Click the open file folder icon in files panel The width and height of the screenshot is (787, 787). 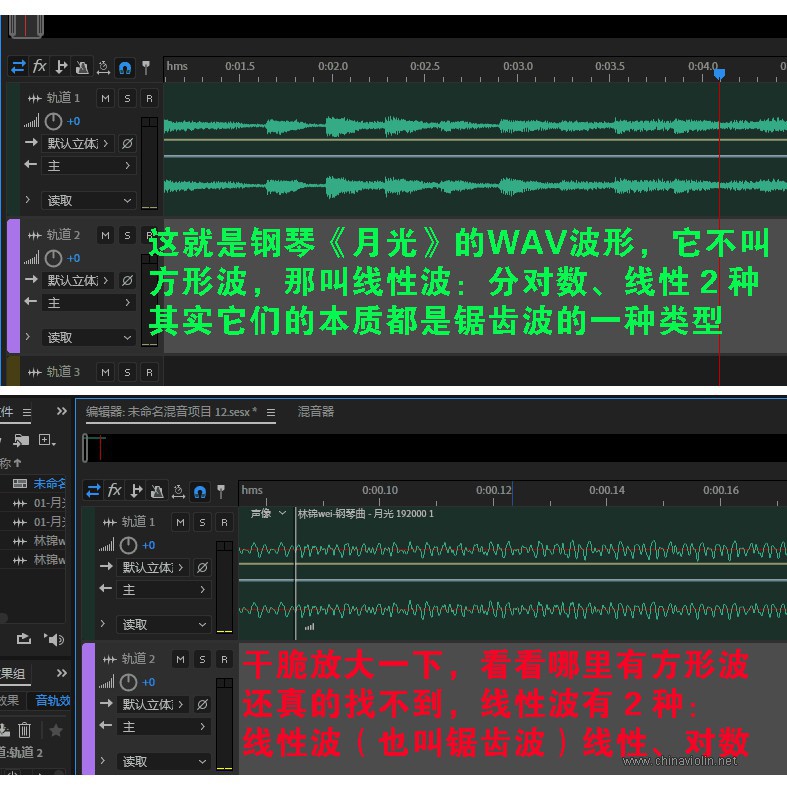(21, 440)
